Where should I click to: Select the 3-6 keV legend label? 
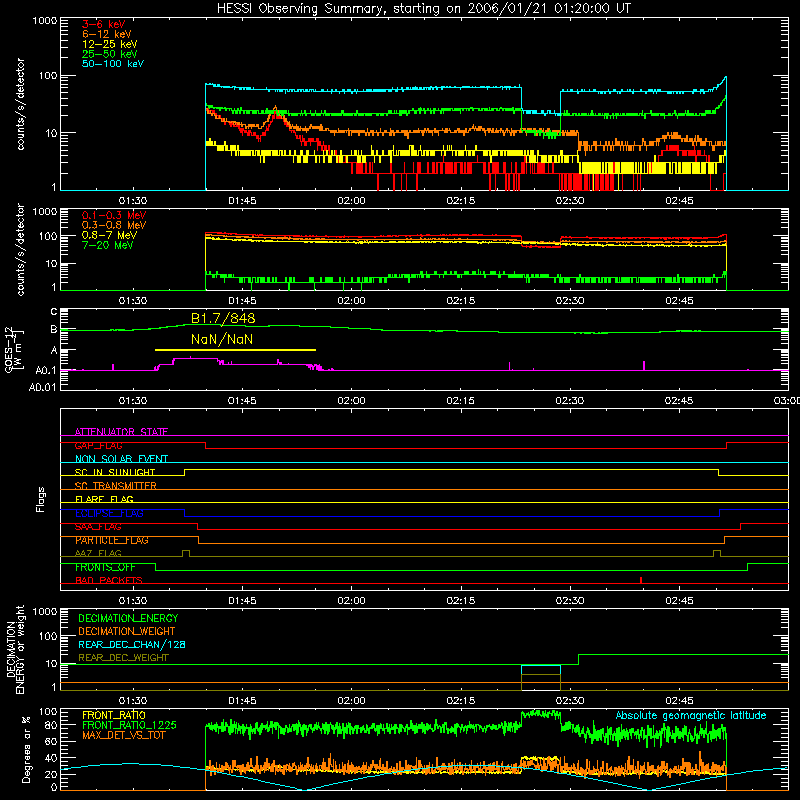click(x=104, y=24)
